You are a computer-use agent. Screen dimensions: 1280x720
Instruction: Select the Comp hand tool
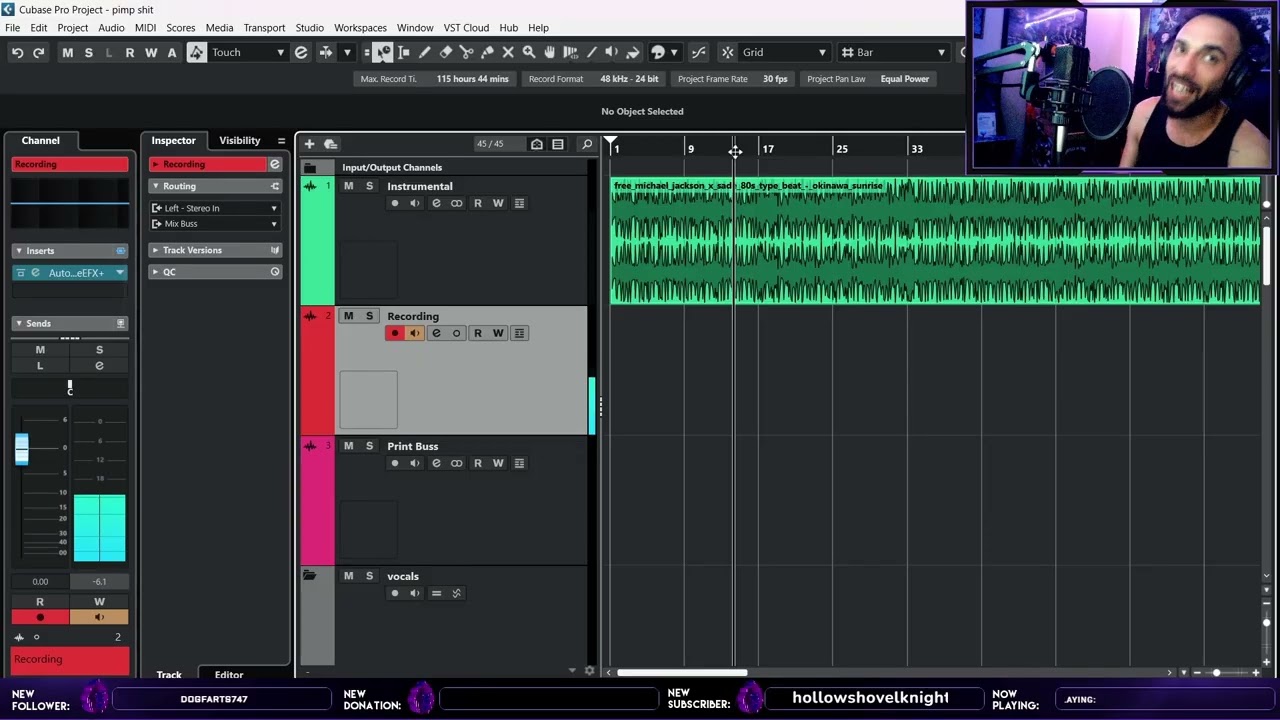[x=549, y=52]
